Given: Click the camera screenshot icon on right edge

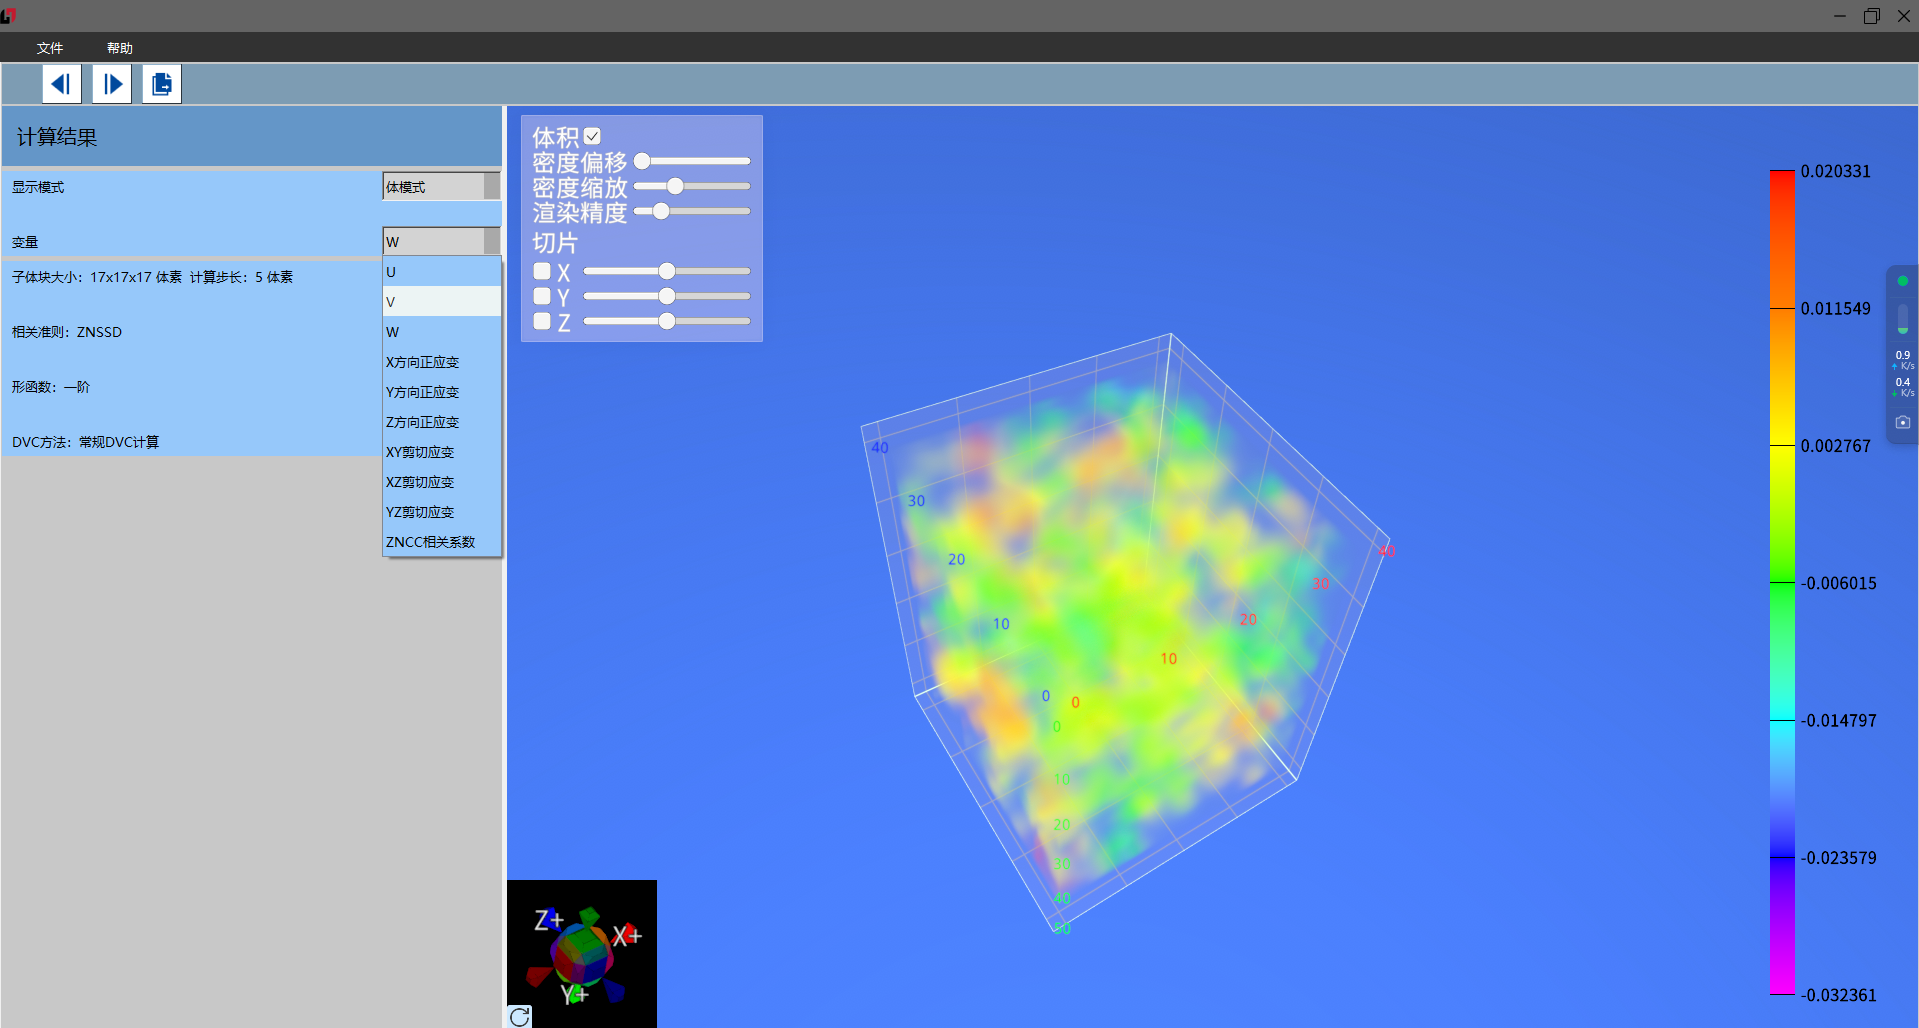Looking at the screenshot, I should (1902, 422).
